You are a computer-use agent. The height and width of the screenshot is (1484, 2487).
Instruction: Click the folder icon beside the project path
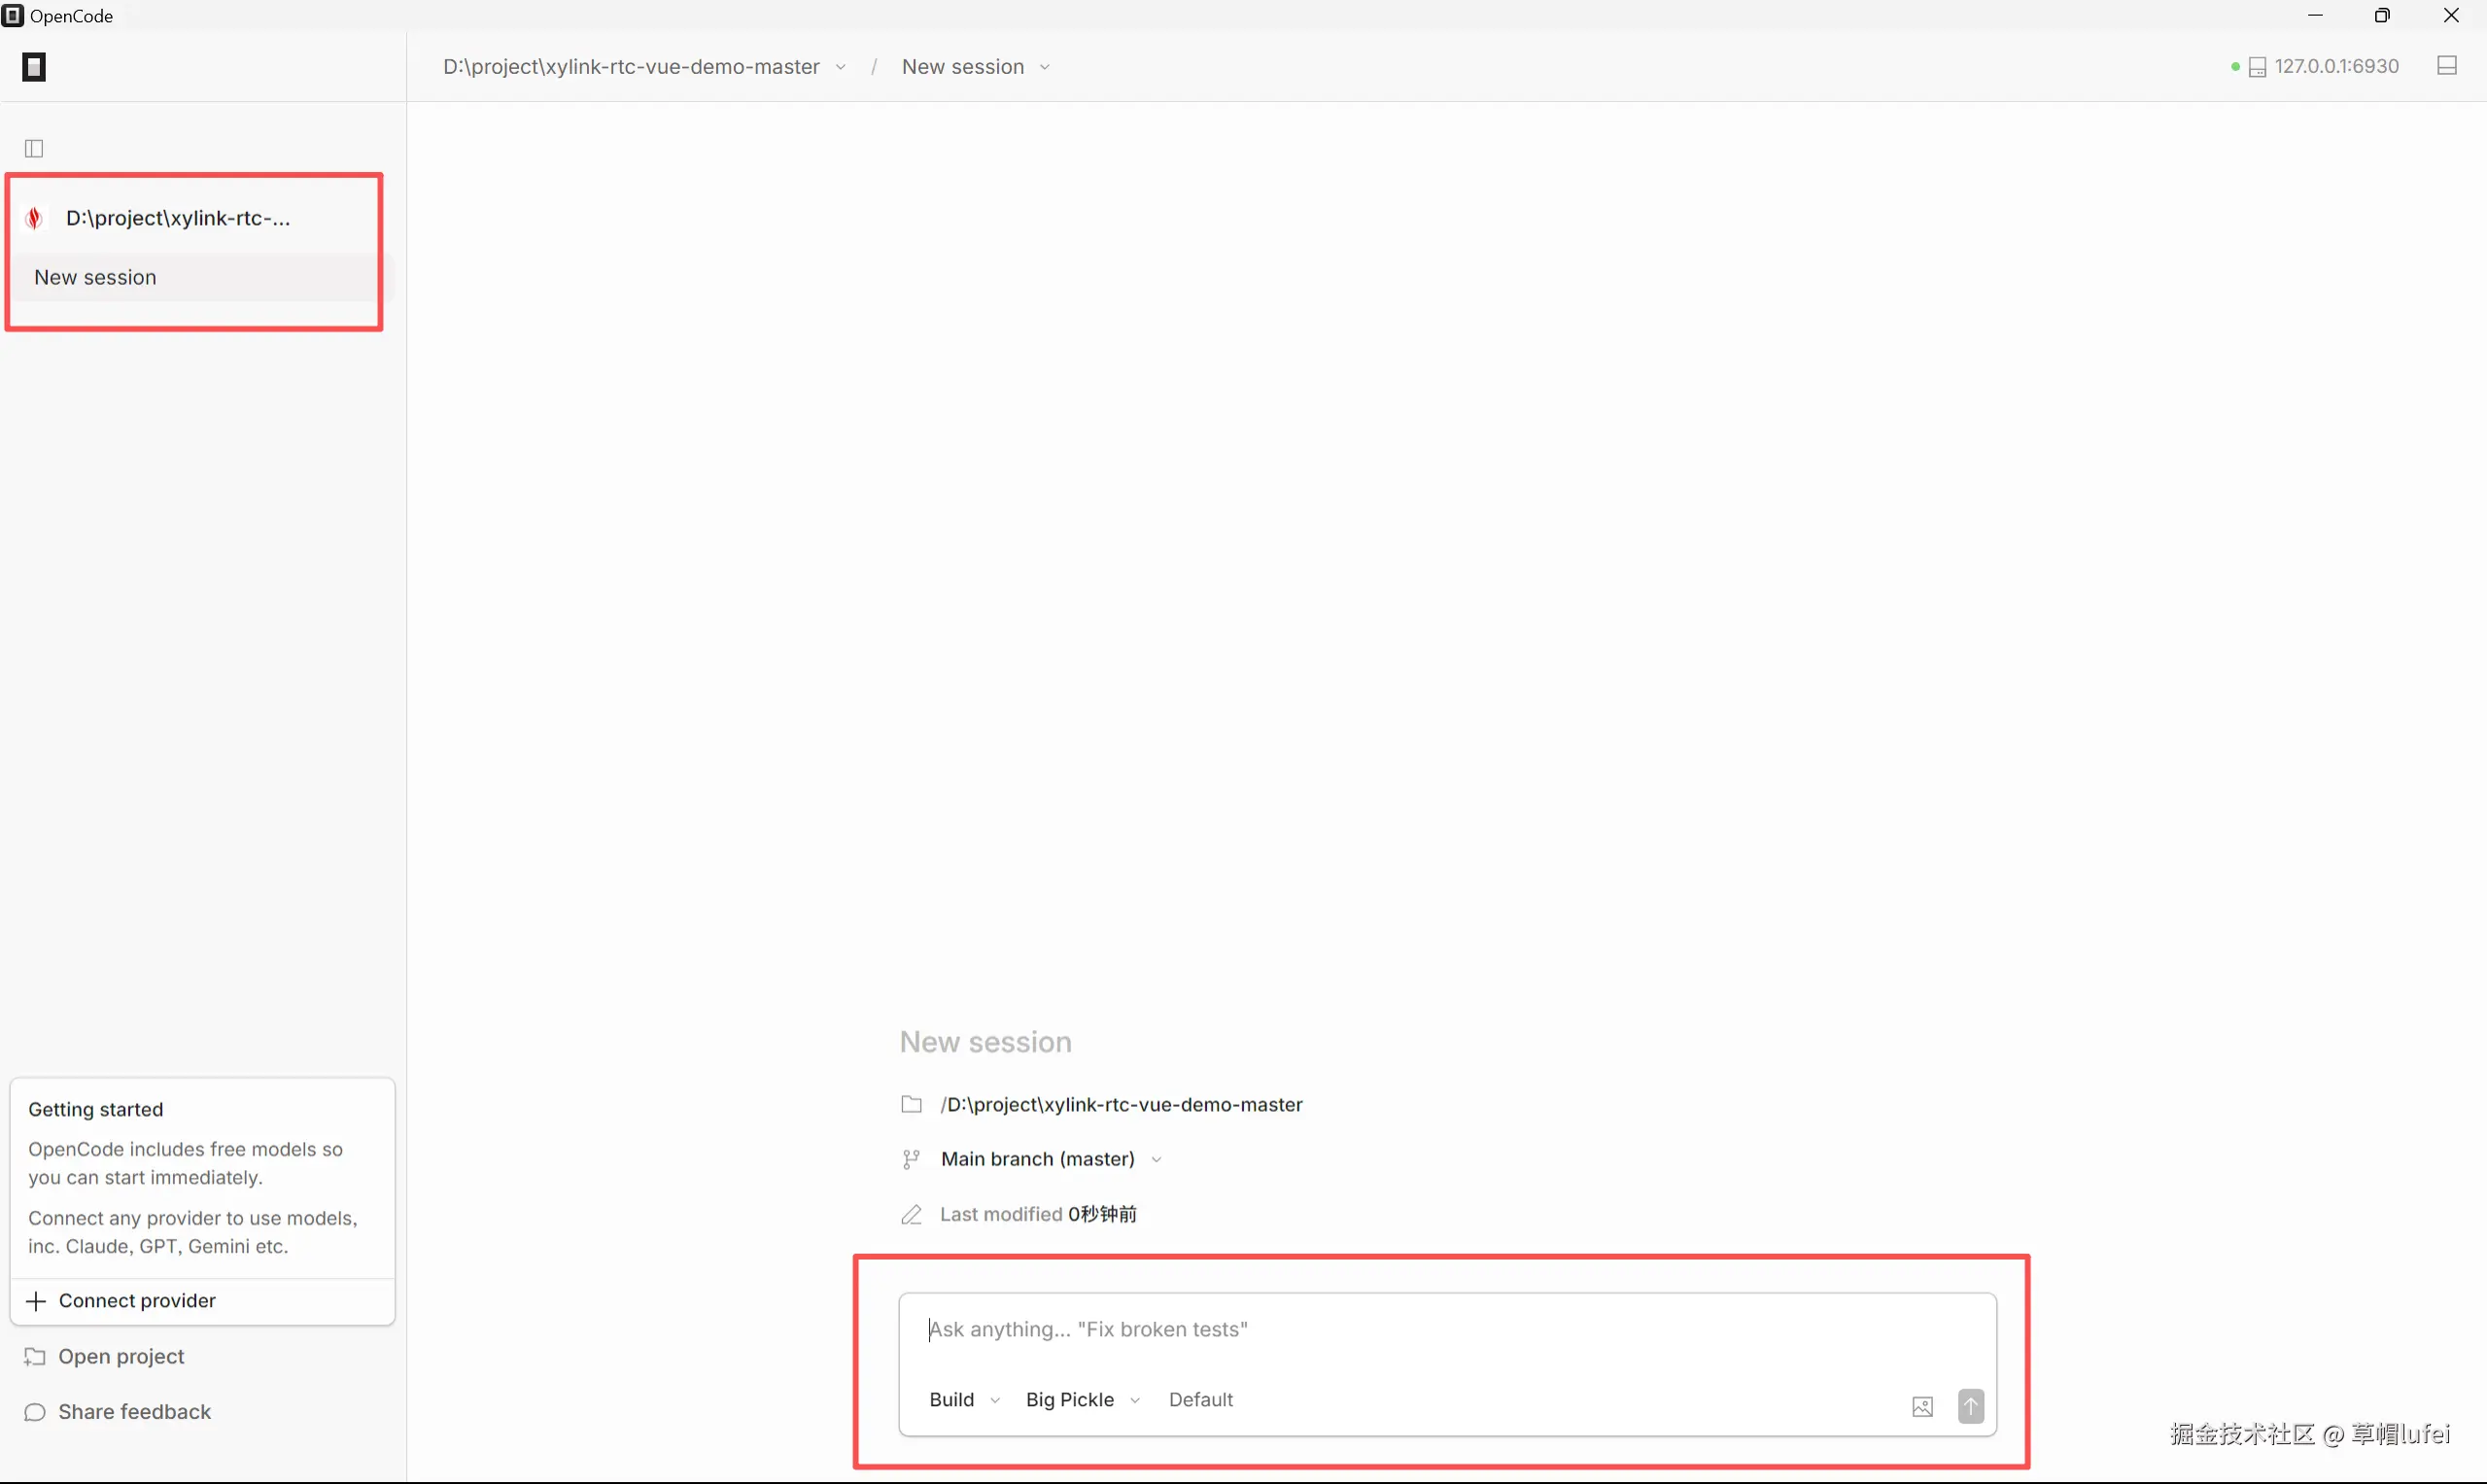(911, 1104)
